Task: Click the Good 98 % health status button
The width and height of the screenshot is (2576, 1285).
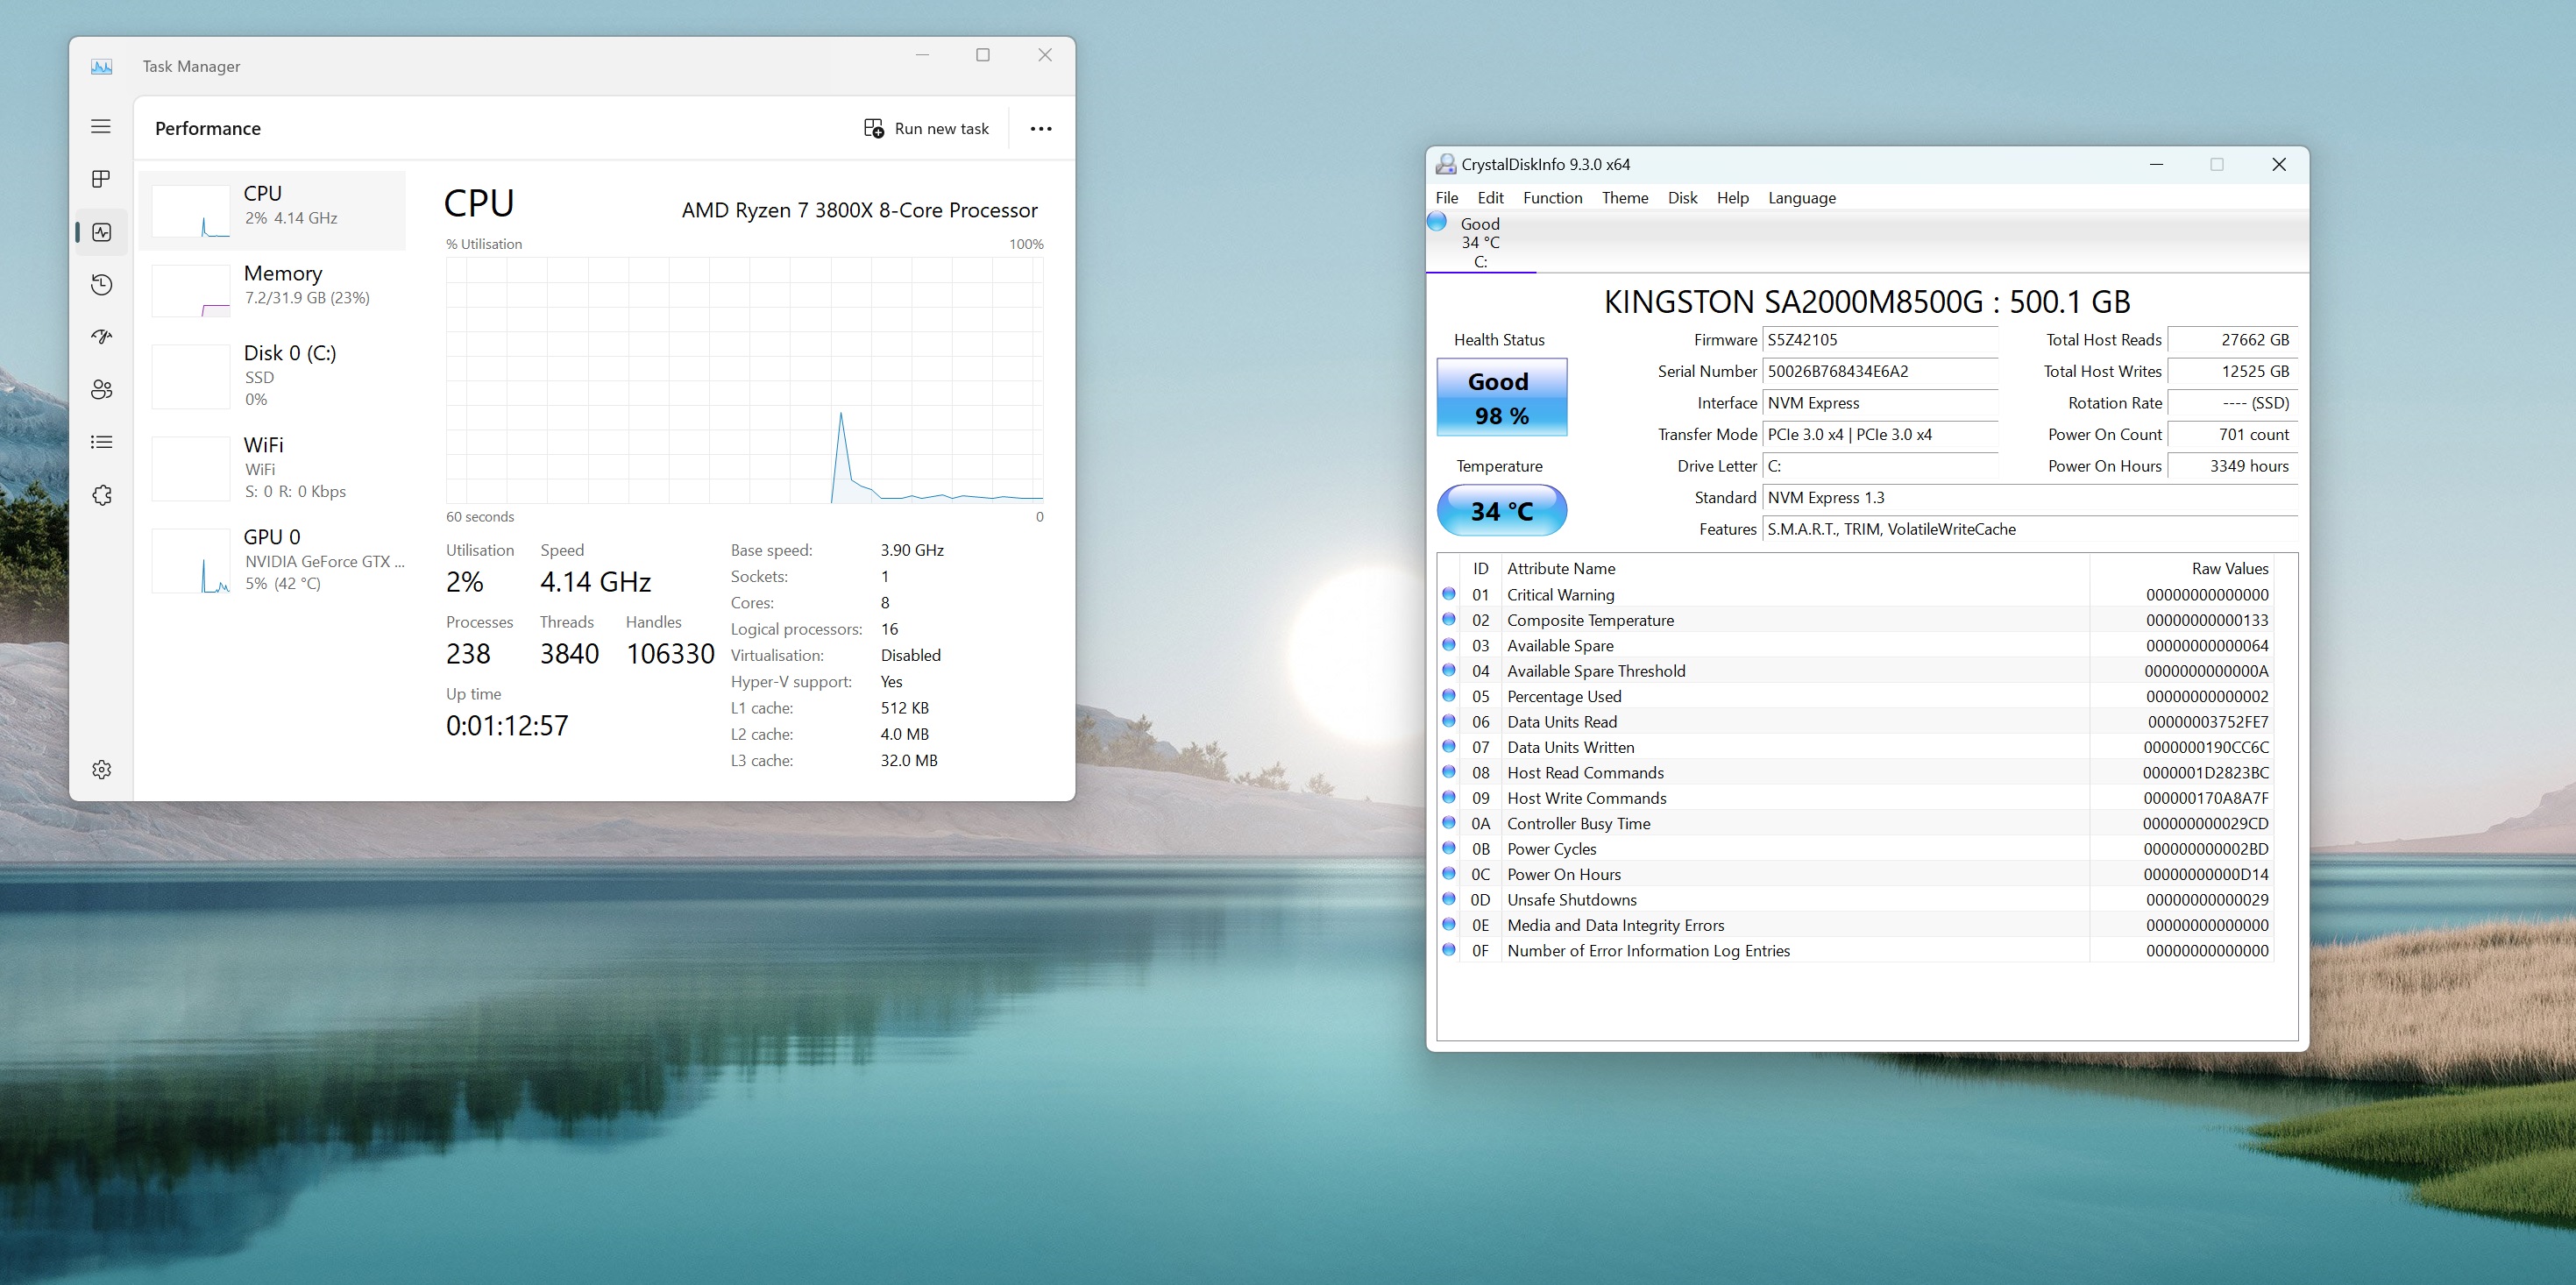Action: (x=1501, y=398)
